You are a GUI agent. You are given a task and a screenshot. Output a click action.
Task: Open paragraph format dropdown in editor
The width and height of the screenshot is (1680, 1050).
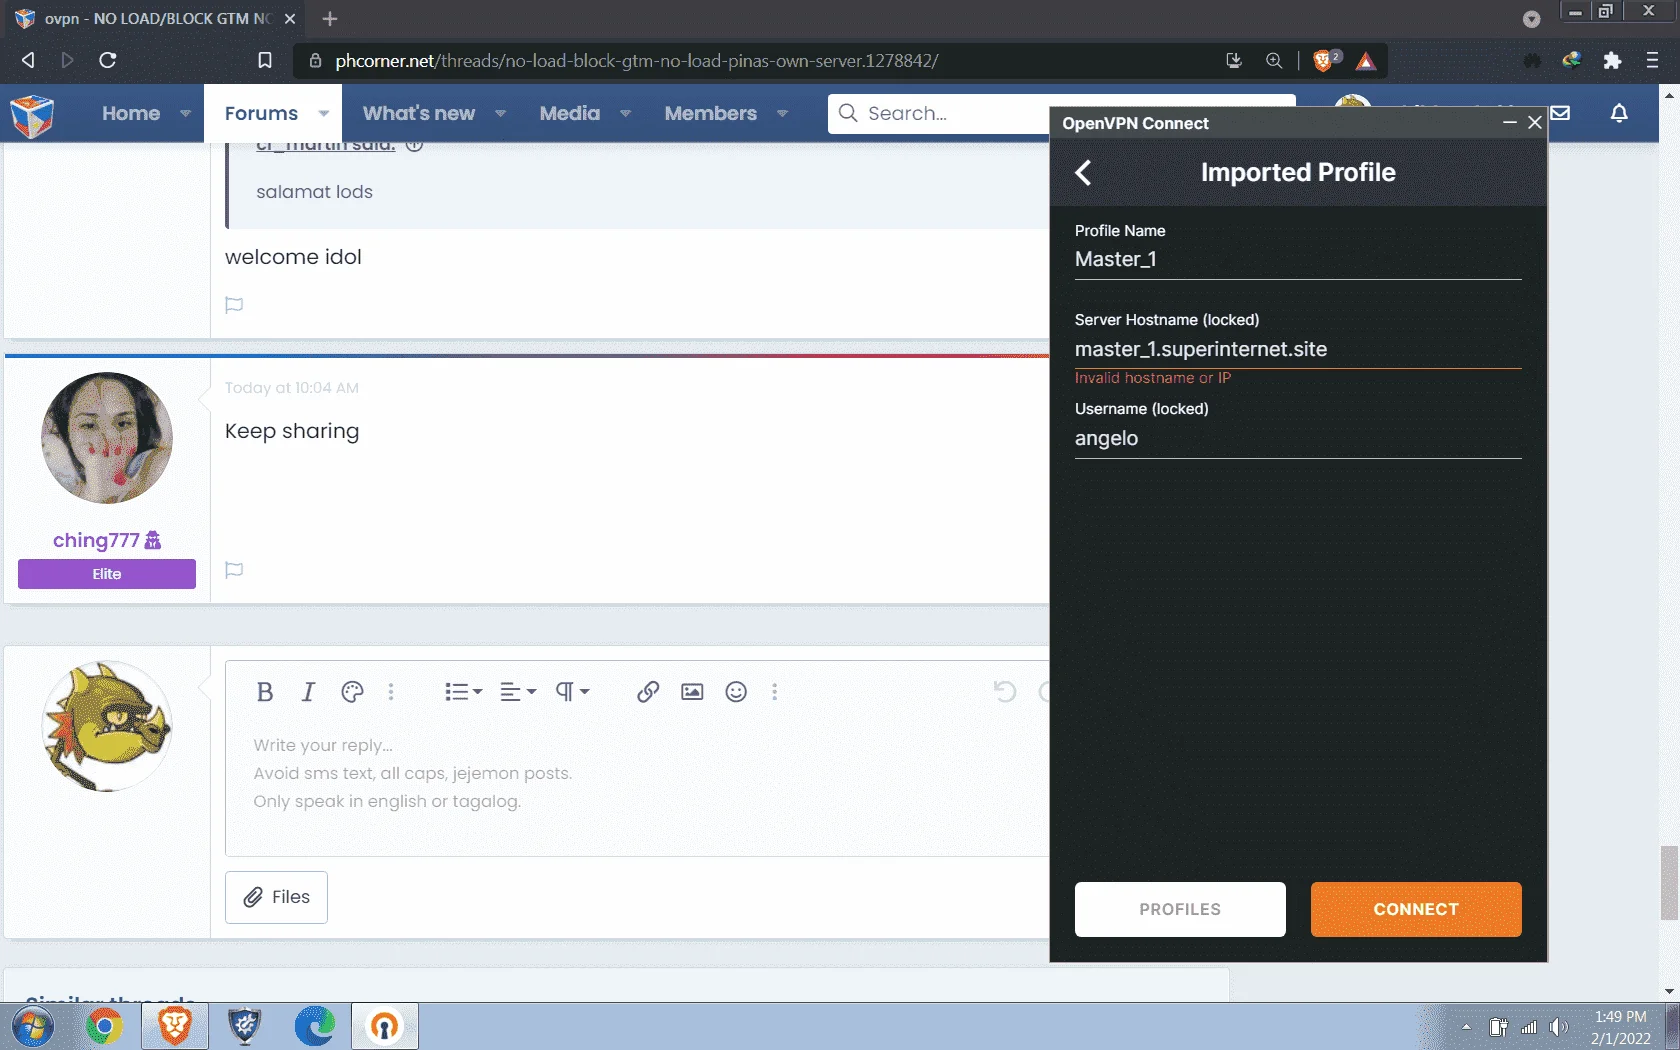573,692
